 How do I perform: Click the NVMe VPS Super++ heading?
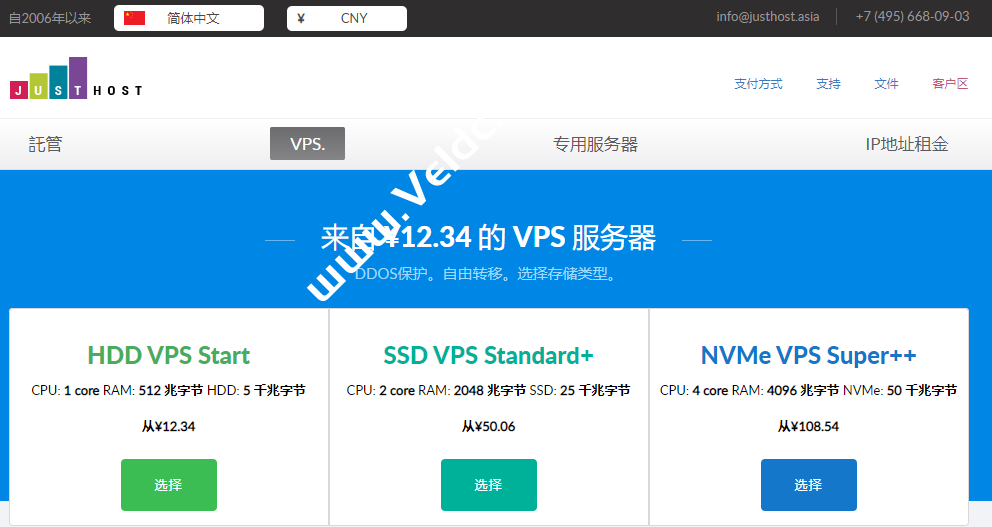pyautogui.click(x=809, y=356)
